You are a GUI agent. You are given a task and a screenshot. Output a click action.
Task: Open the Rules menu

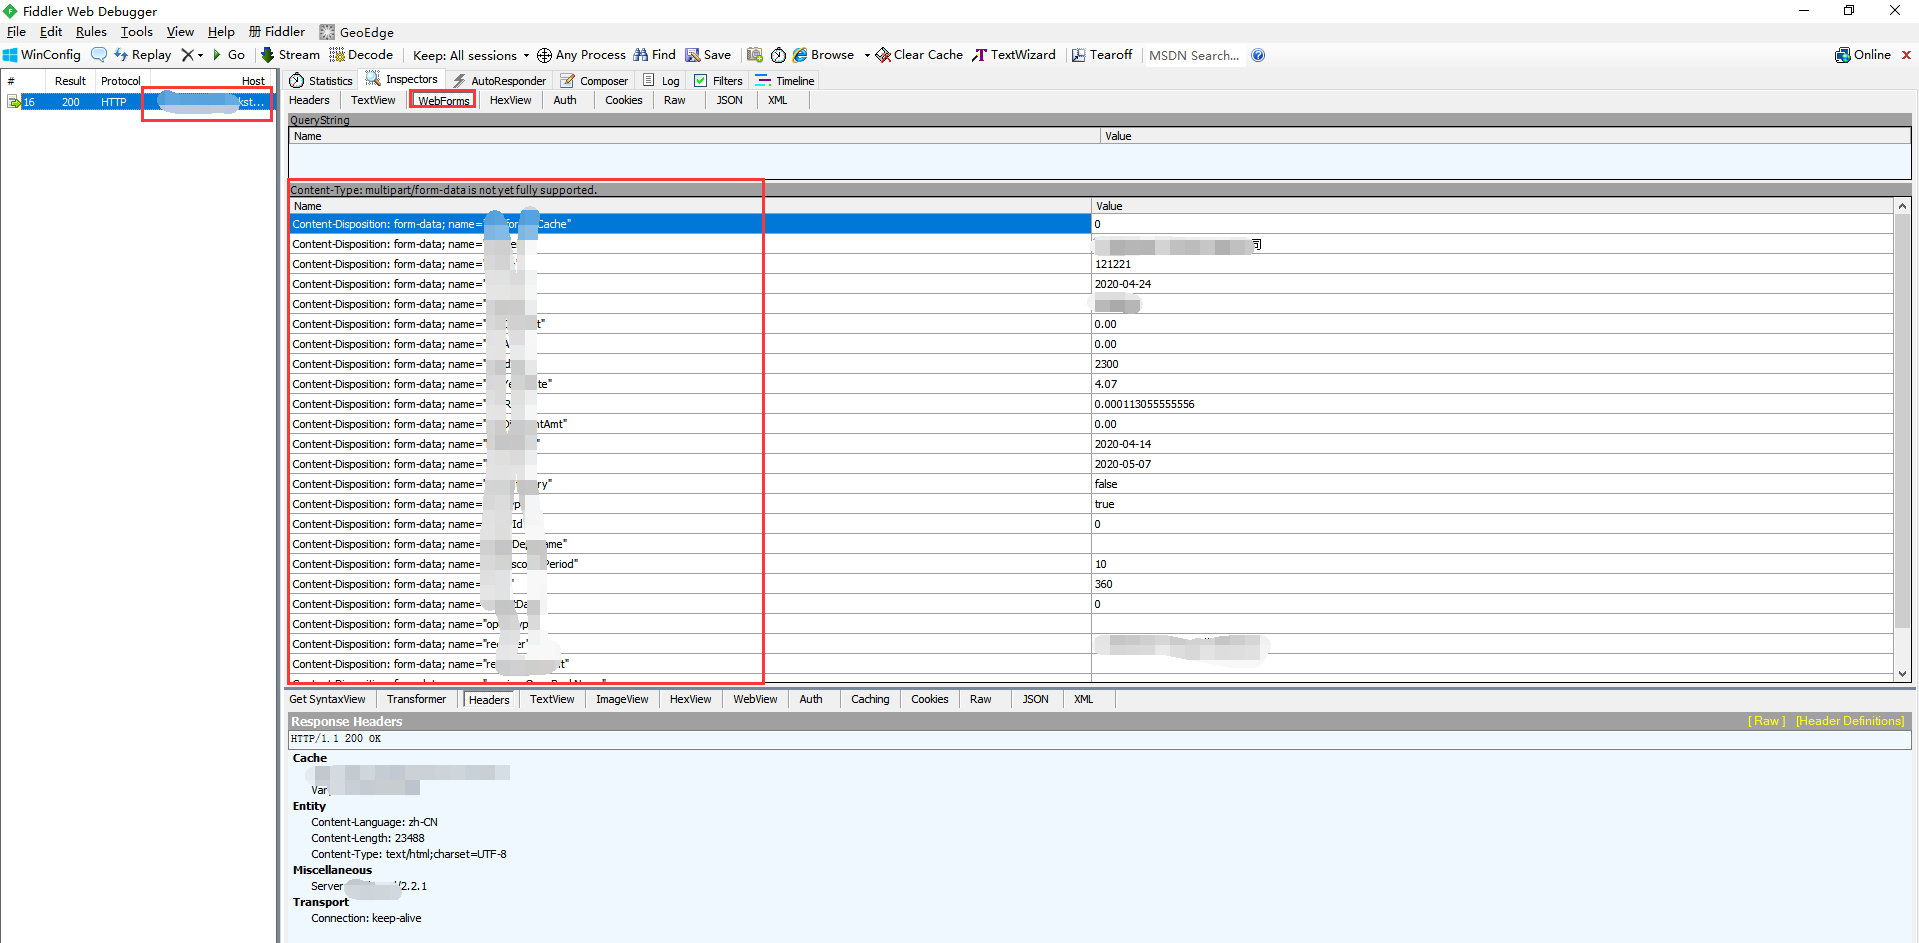point(91,32)
